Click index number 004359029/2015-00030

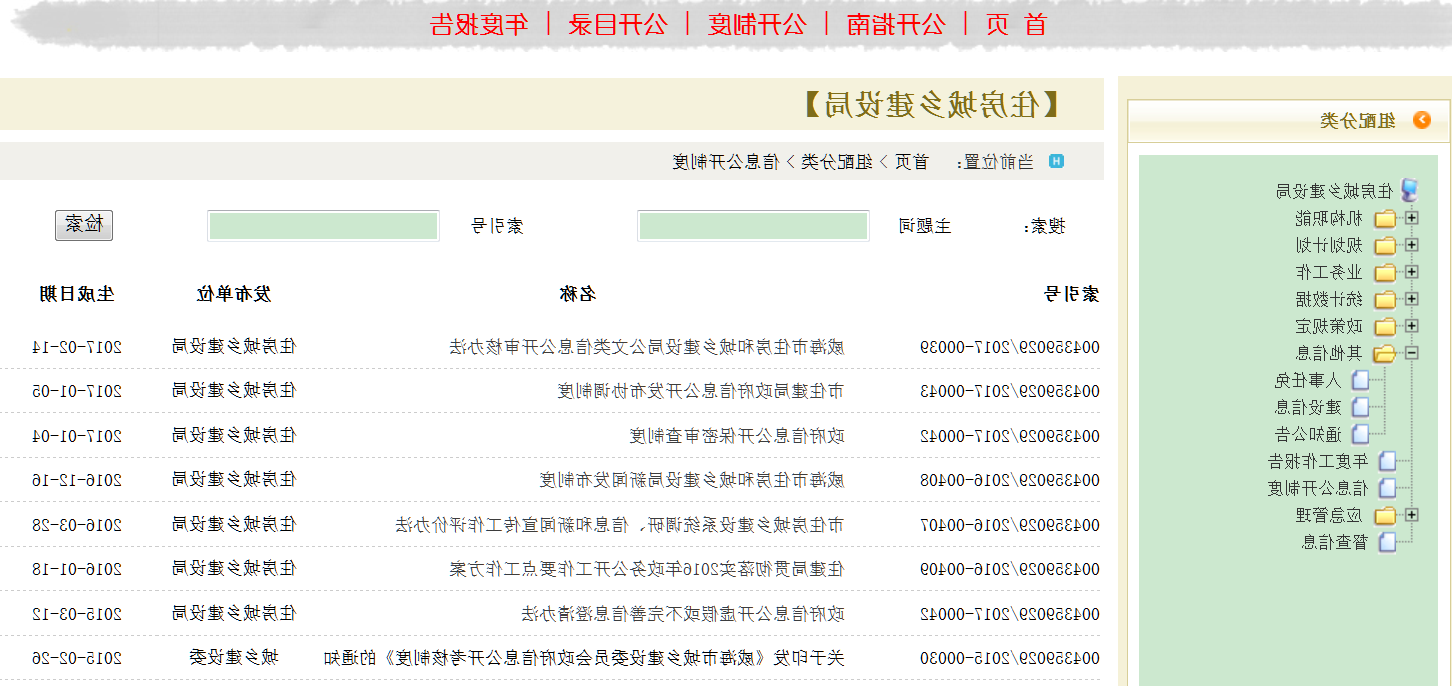(1009, 658)
